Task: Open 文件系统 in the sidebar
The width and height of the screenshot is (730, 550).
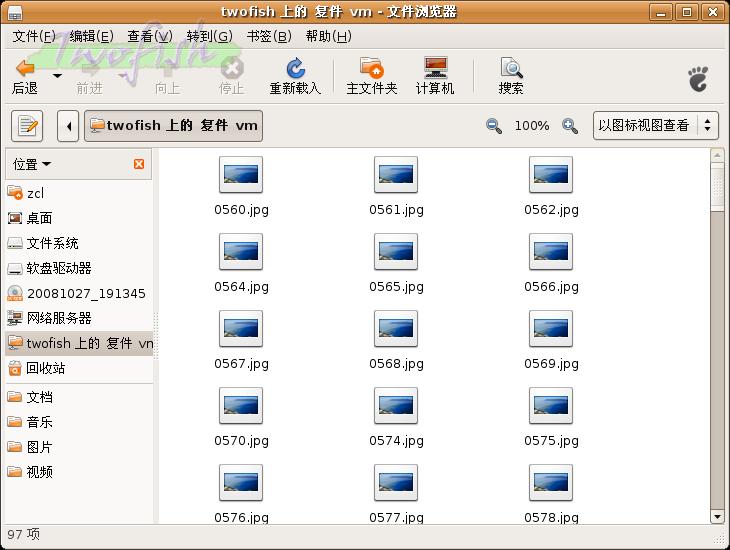Action: pyautogui.click(x=79, y=243)
